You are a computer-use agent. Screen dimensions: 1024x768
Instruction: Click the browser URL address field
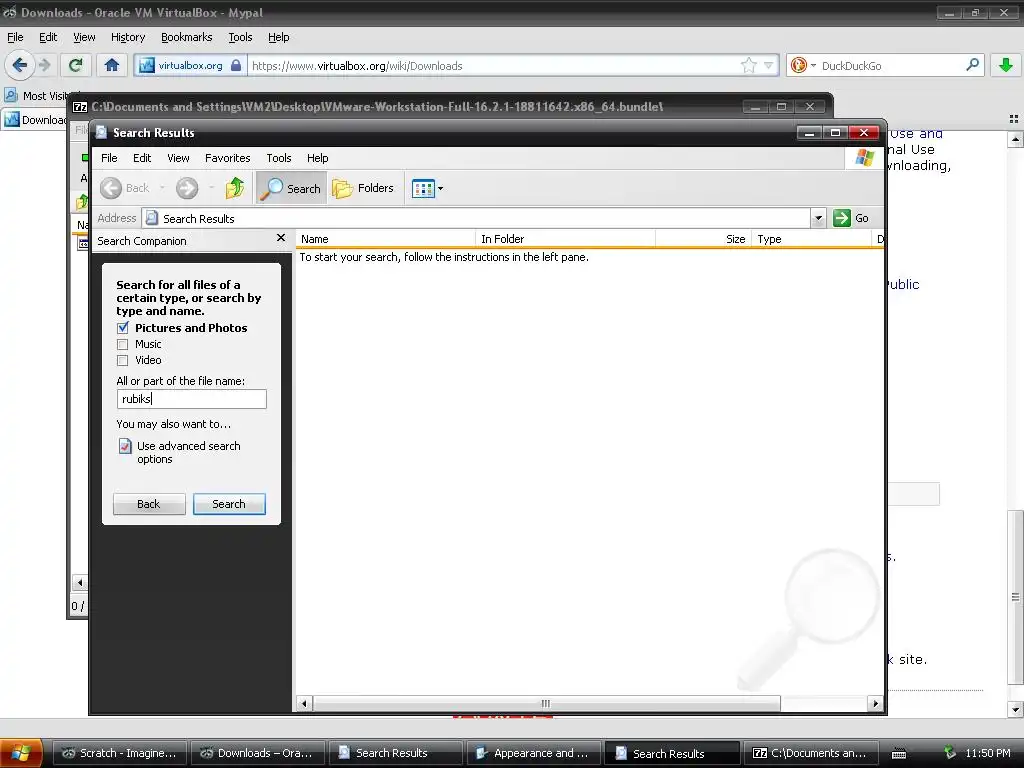point(494,65)
